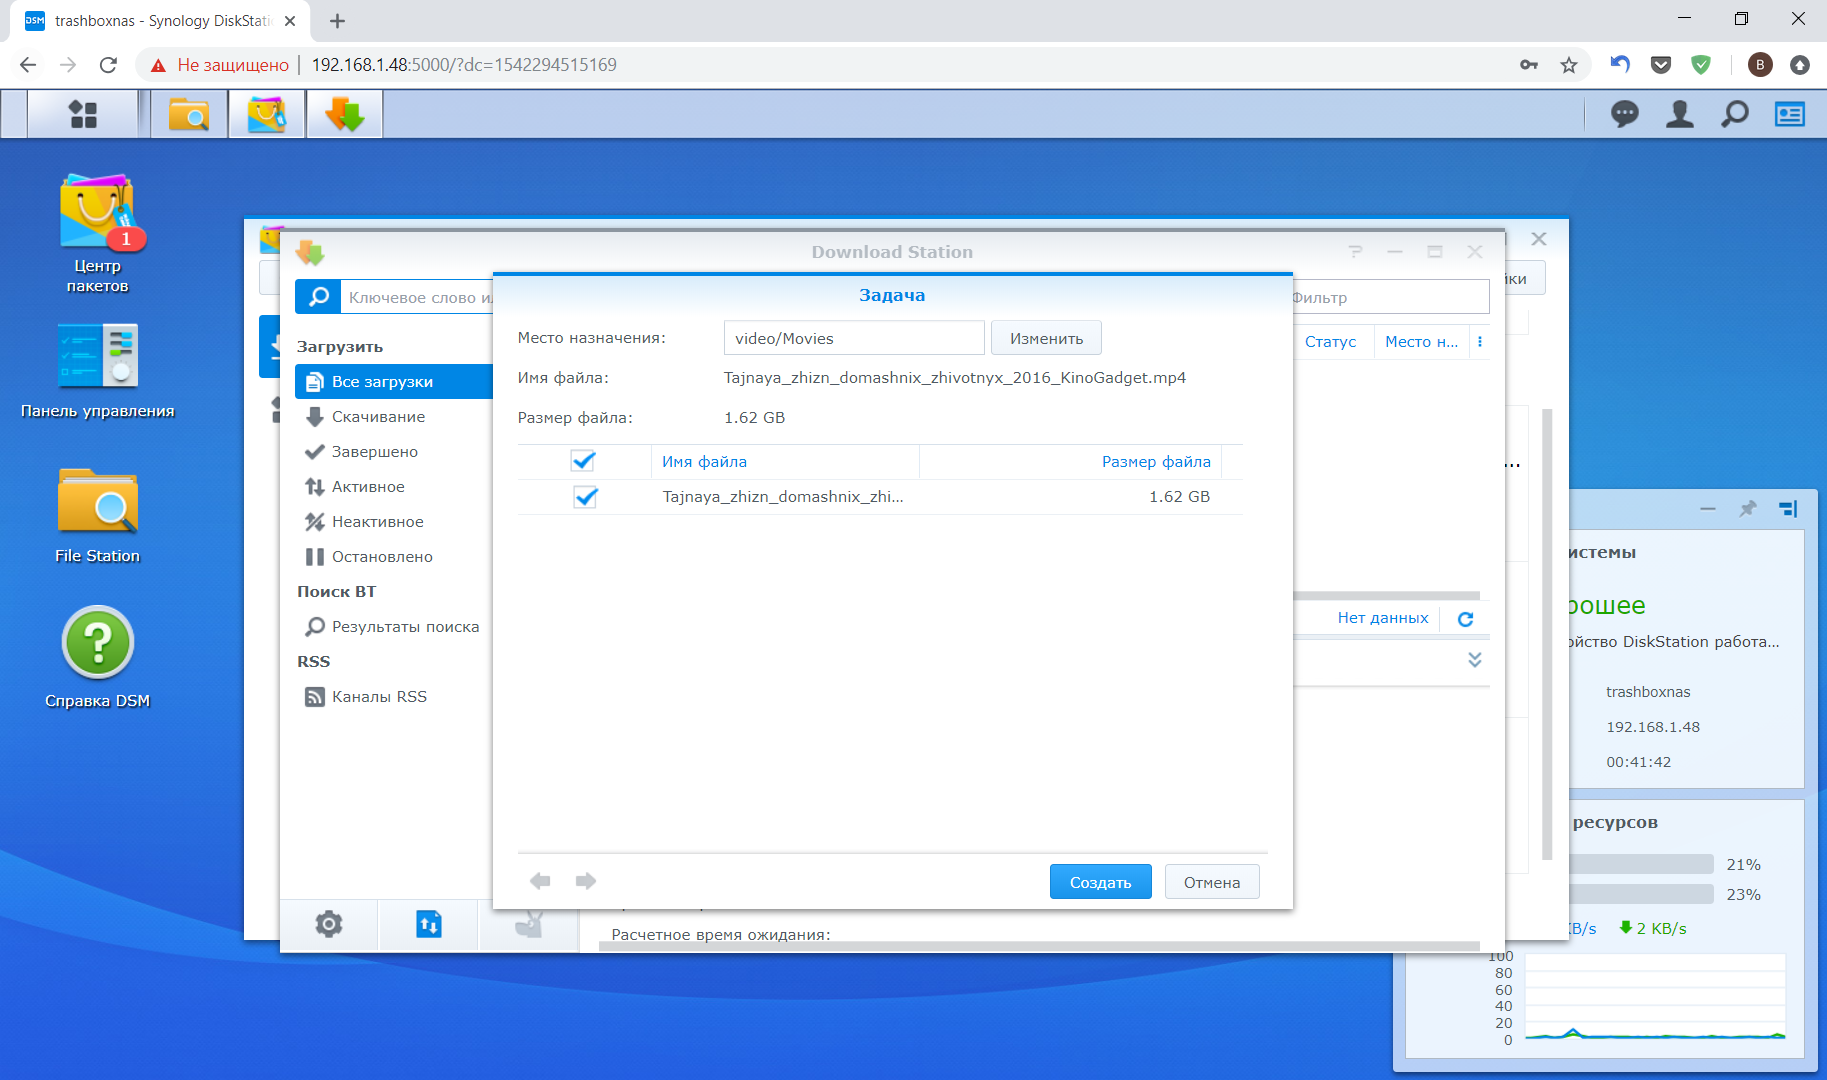The width and height of the screenshot is (1827, 1080).
Task: Click the Нет данных status text
Action: [x=1383, y=618]
